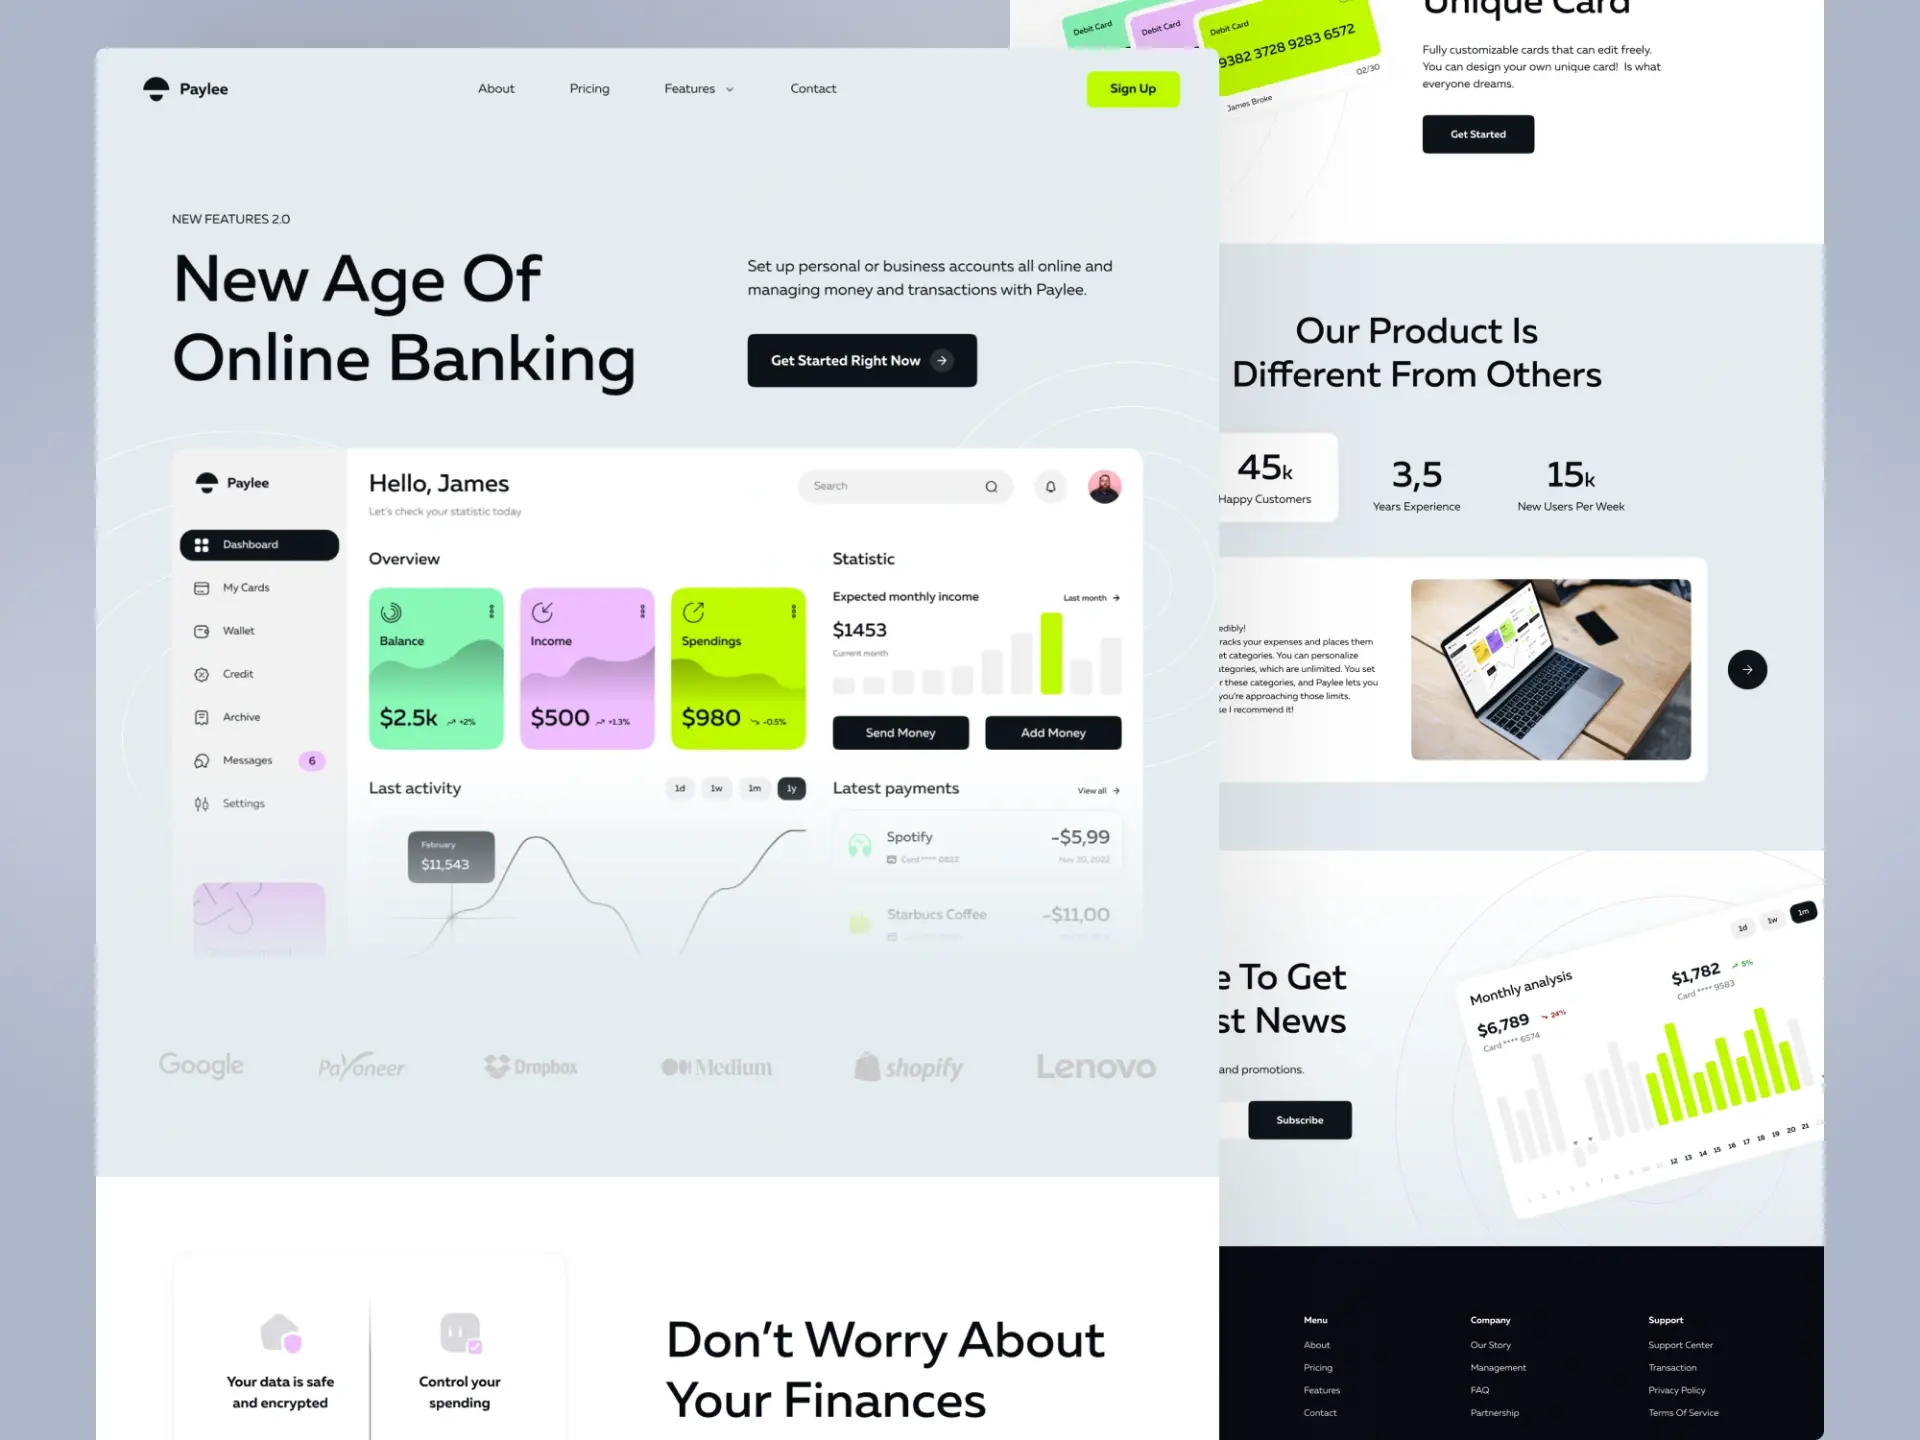Expand the Spendings card options menu
Image resolution: width=1920 pixels, height=1440 pixels.
tap(794, 610)
